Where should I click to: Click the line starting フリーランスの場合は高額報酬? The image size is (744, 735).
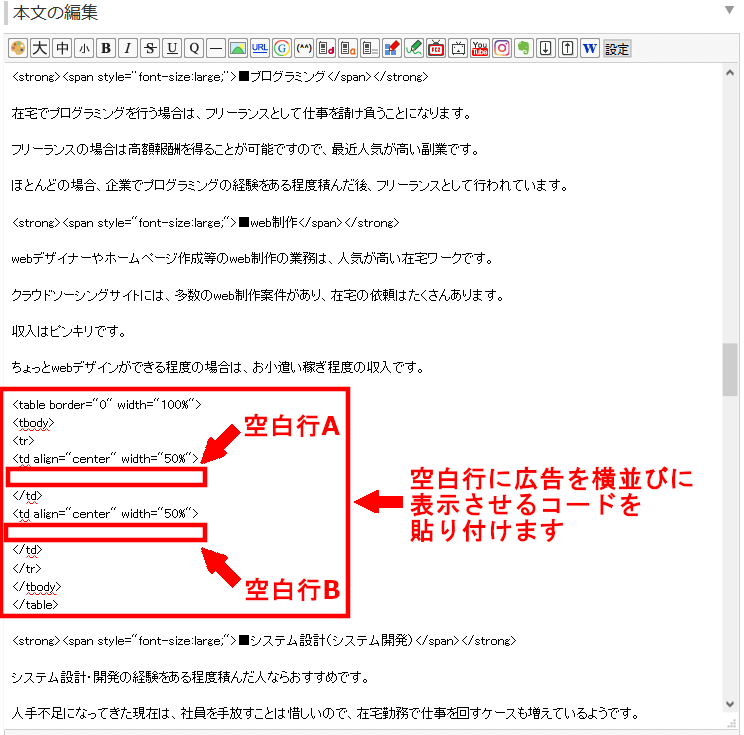(x=245, y=149)
